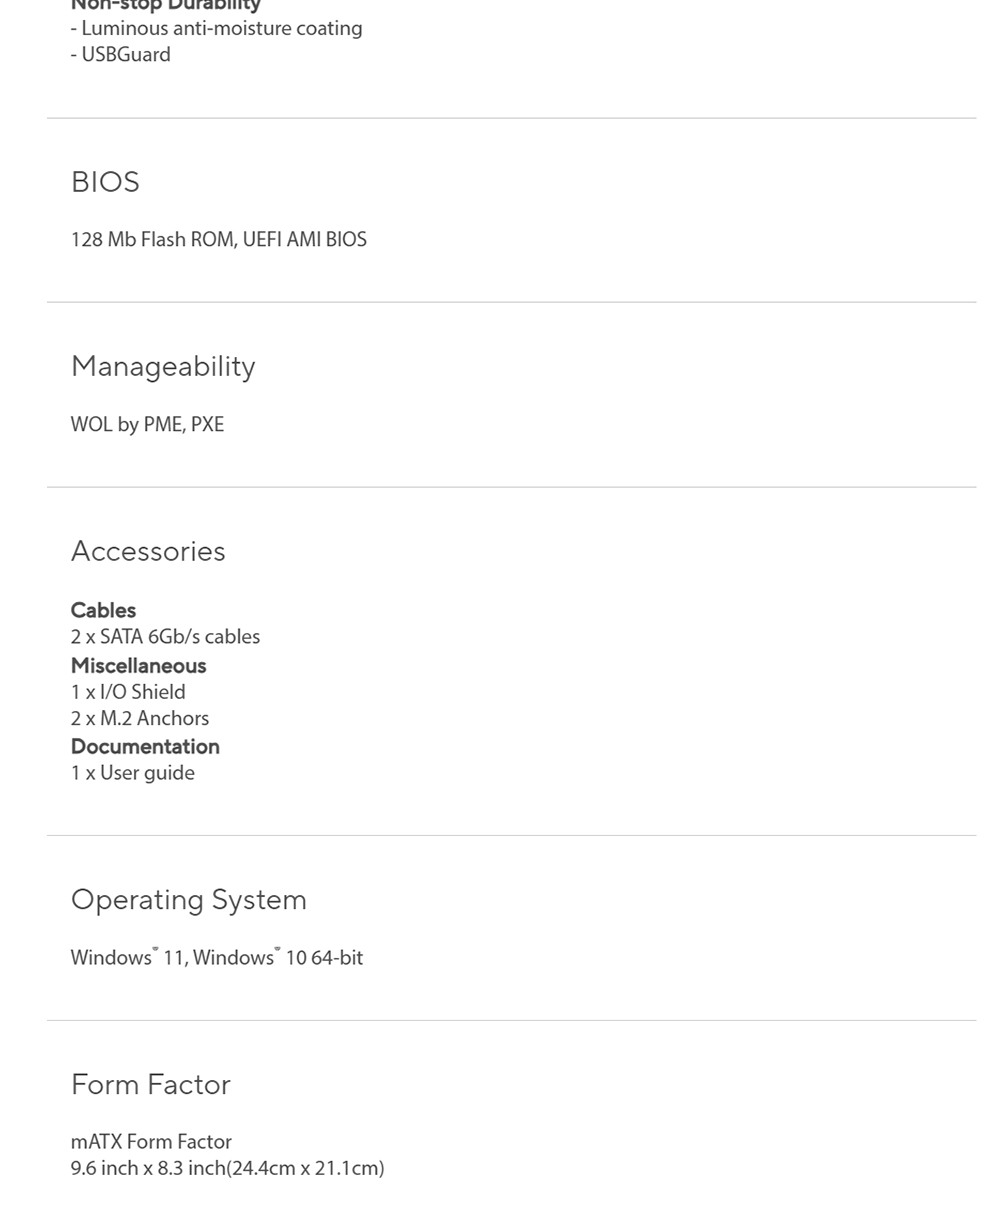Click the BIOS section heading

click(105, 182)
